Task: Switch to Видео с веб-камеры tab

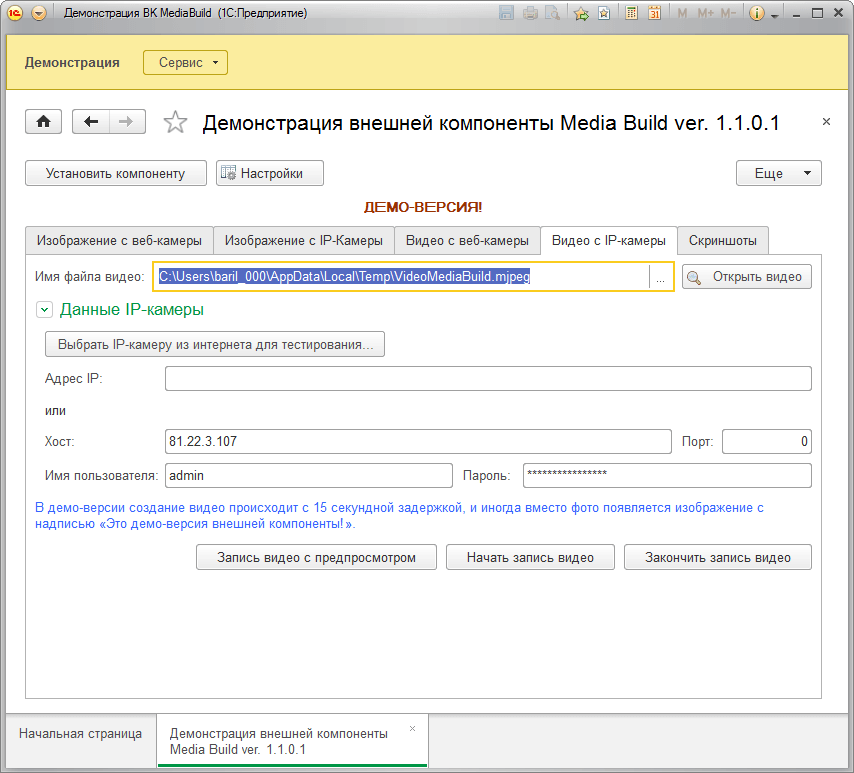Action: point(467,241)
